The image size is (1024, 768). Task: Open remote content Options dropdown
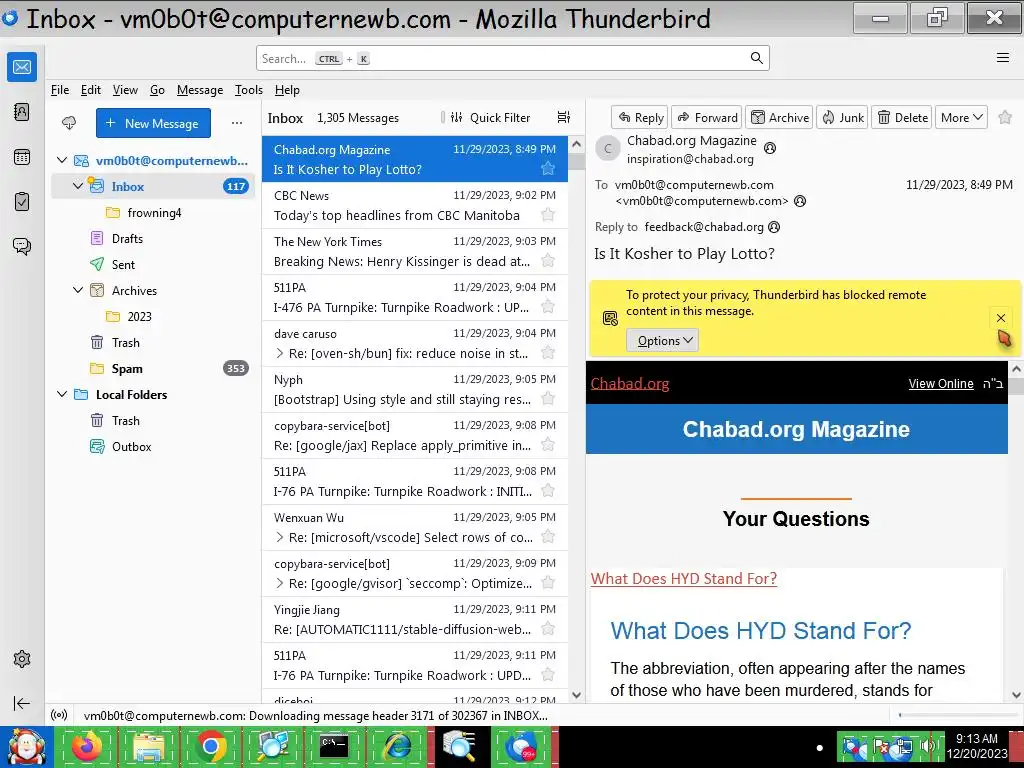click(663, 340)
